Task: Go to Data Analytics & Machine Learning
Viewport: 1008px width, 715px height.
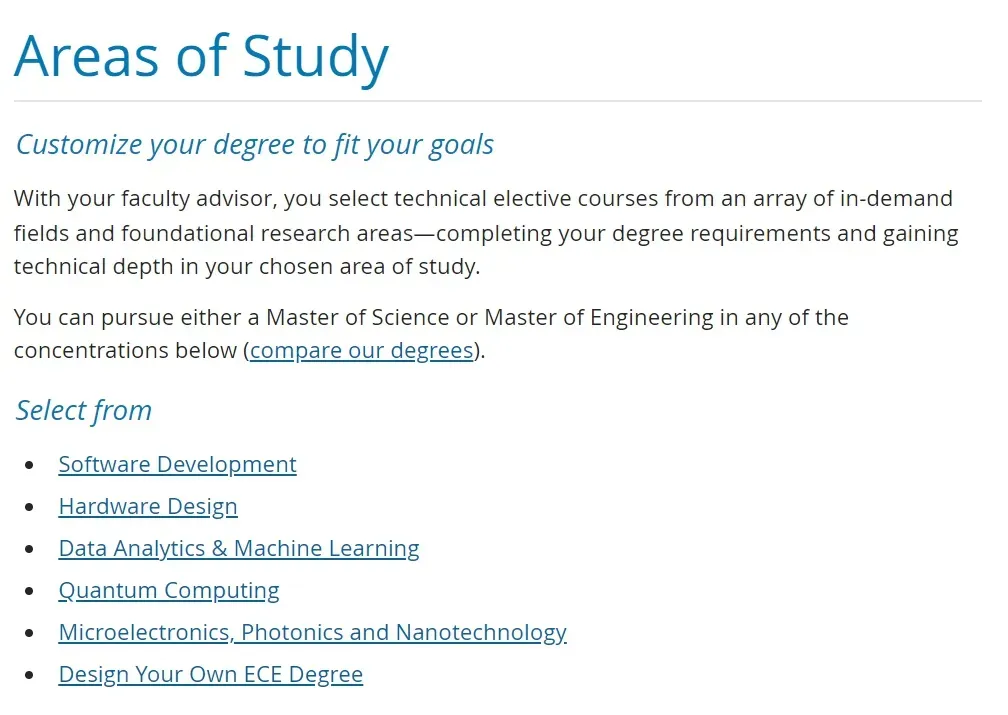Action: tap(239, 549)
